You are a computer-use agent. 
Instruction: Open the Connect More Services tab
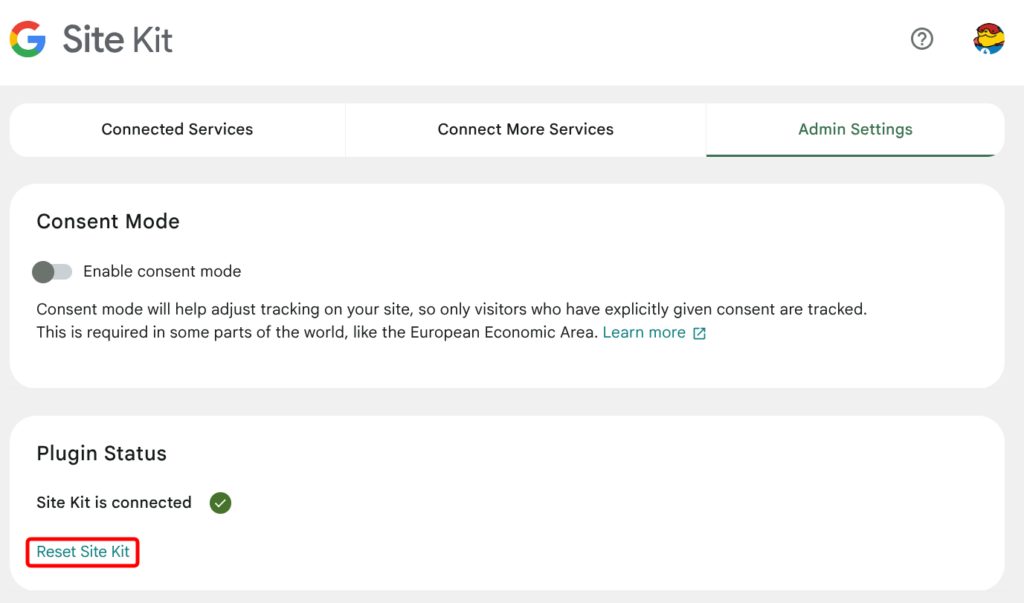click(525, 130)
